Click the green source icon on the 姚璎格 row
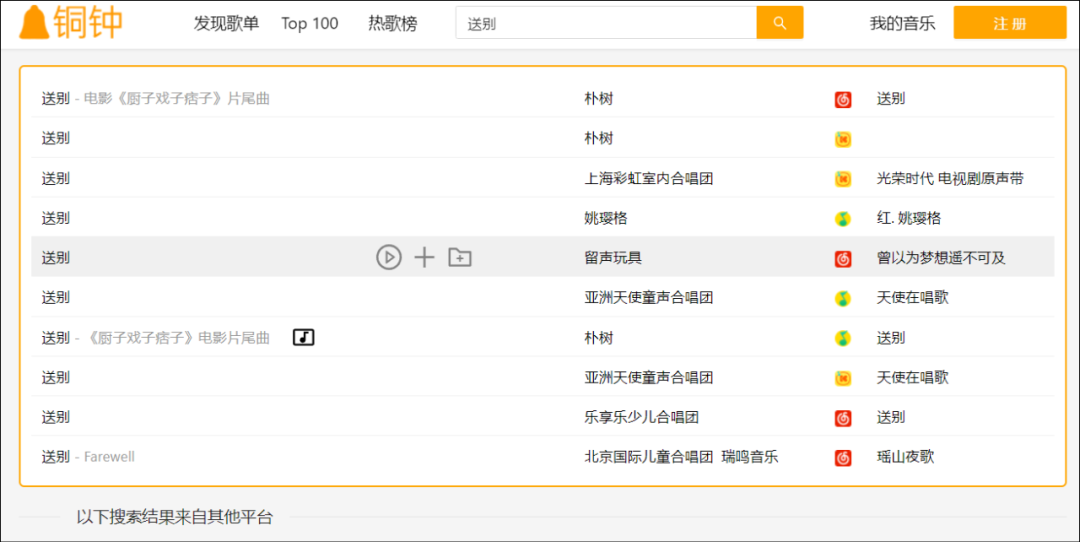Image resolution: width=1080 pixels, height=542 pixels. [843, 219]
